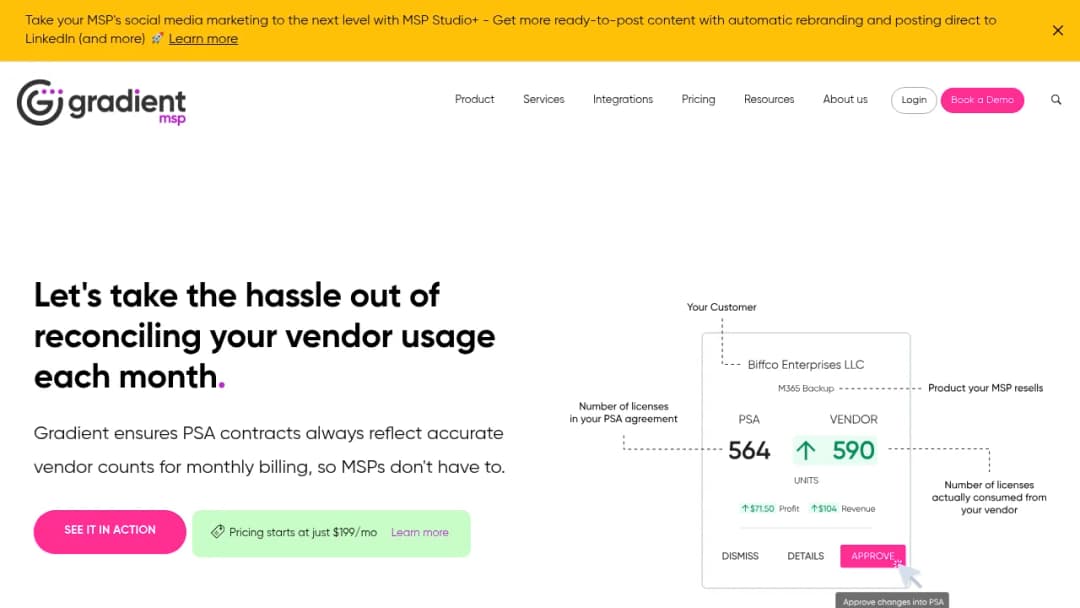Click the $71.50 Profit value
Image resolution: width=1080 pixels, height=608 pixels.
770,509
